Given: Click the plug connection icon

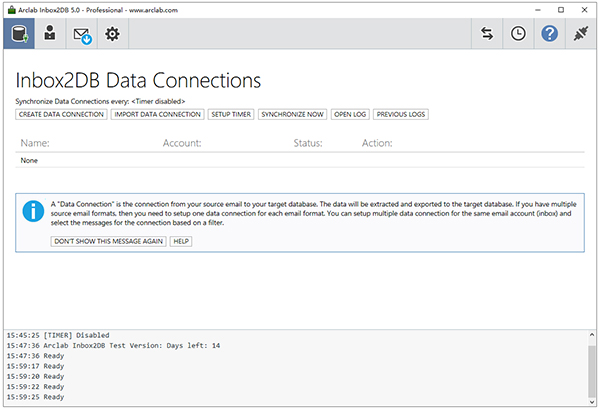Looking at the screenshot, I should 580,34.
